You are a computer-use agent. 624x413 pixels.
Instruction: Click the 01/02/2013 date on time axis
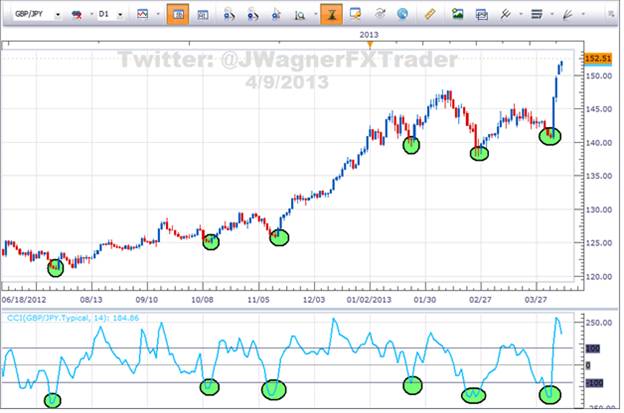pos(366,298)
